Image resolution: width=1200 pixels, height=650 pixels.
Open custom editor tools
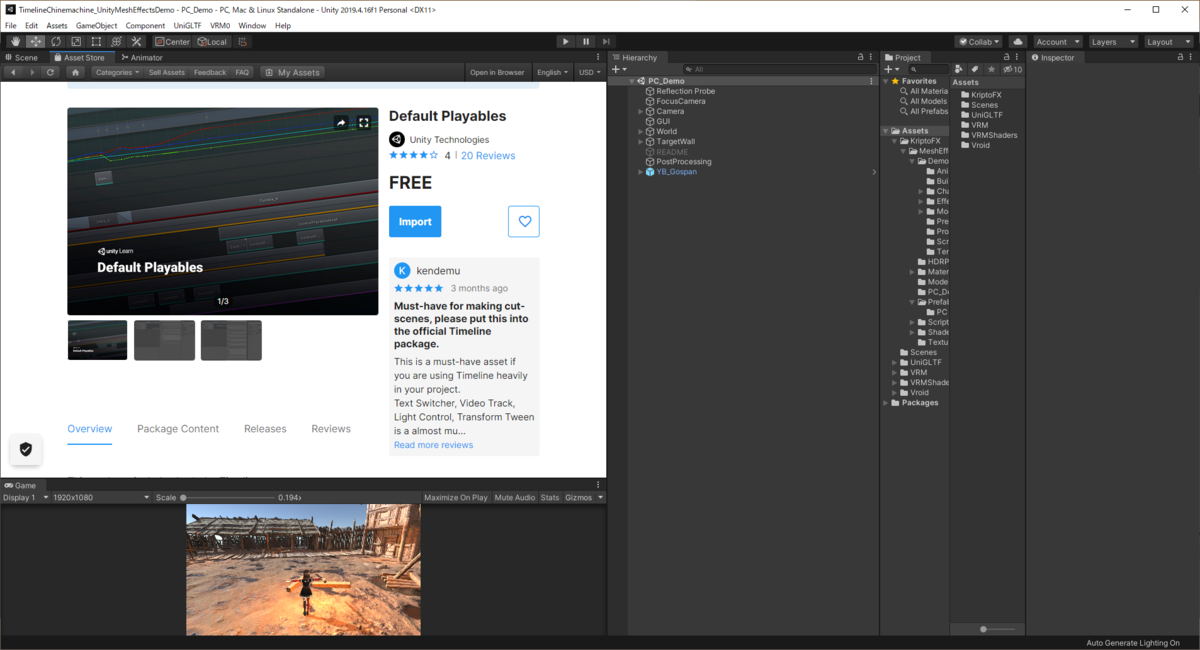pyautogui.click(x=136, y=42)
